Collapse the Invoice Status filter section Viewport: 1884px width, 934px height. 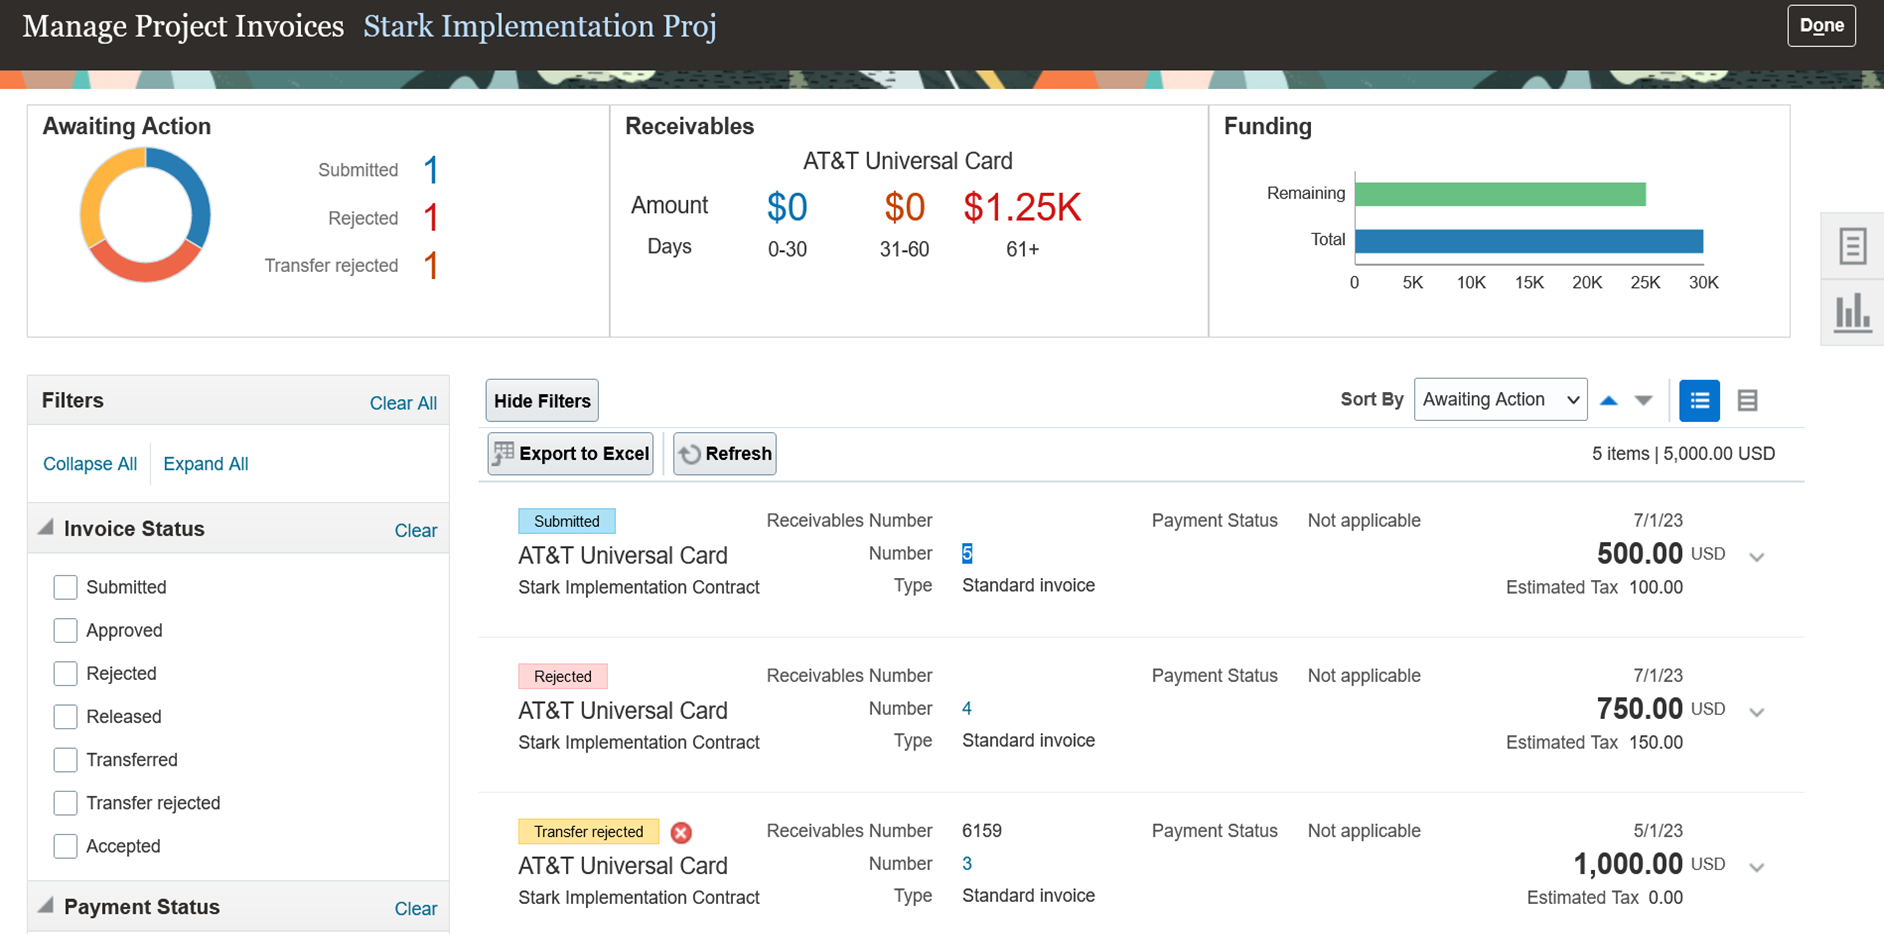coord(45,528)
